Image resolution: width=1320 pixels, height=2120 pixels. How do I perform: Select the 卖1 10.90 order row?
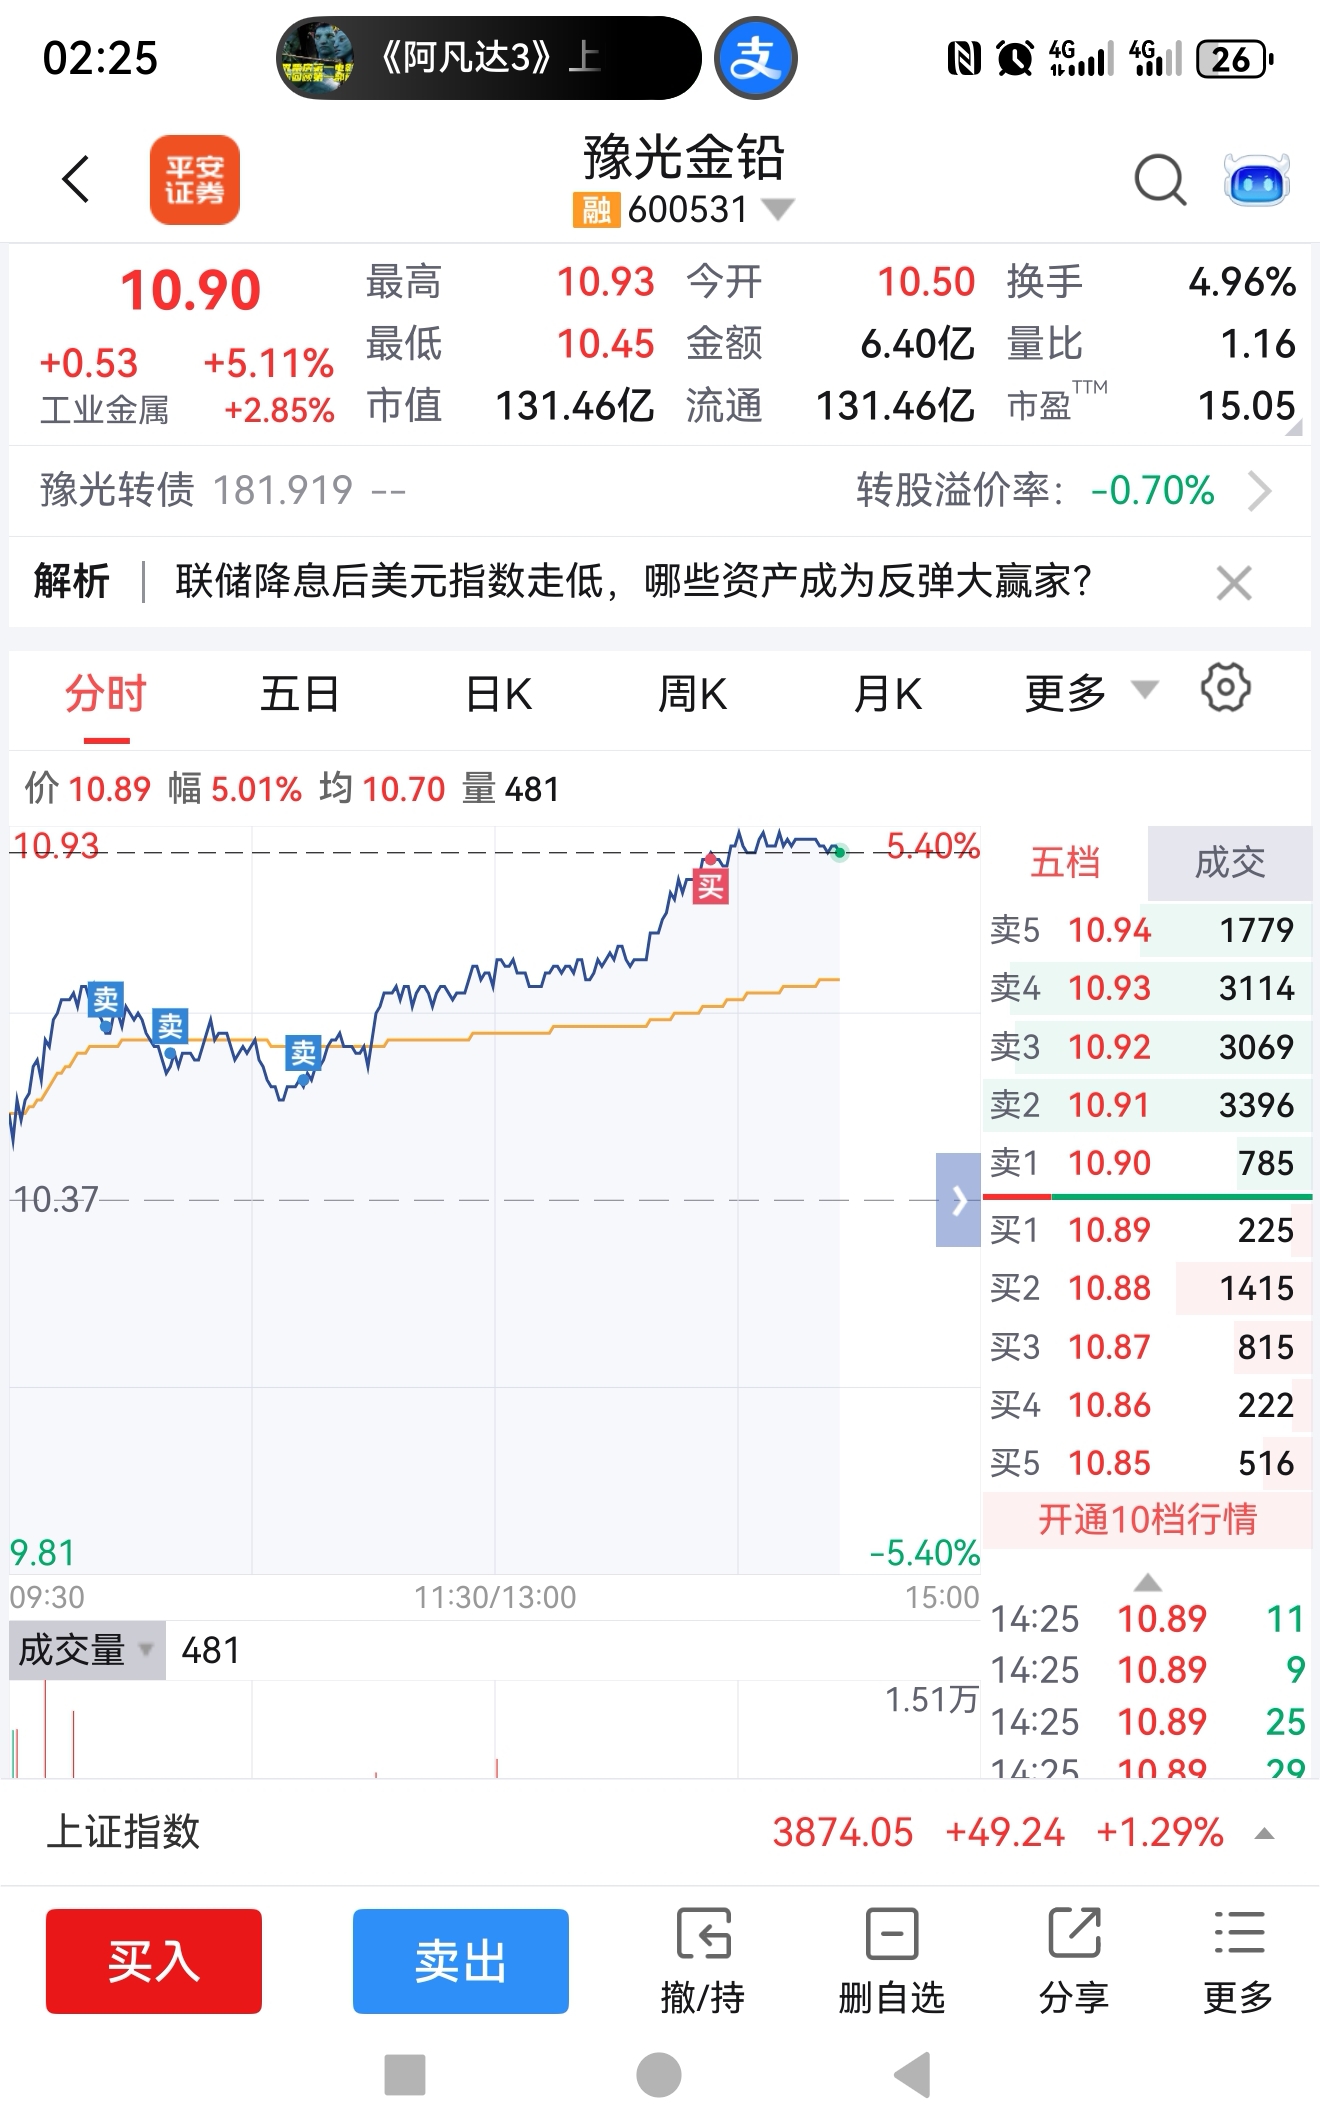1148,1163
